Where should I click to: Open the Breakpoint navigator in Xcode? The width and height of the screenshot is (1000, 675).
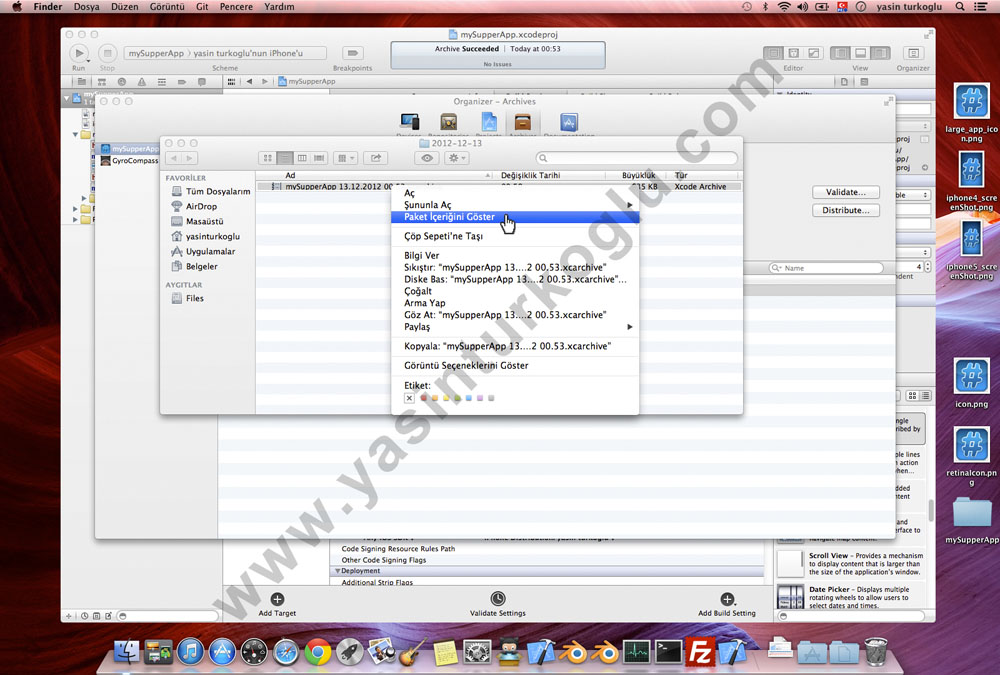tap(182, 82)
